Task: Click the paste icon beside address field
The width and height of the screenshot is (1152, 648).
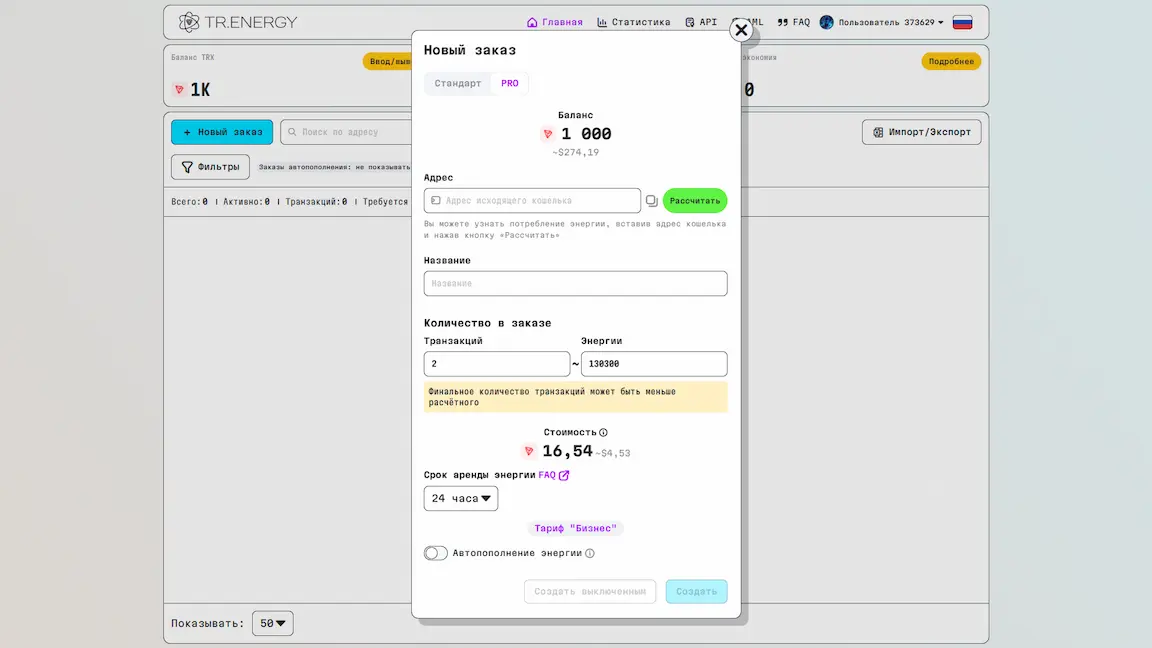Action: click(x=651, y=201)
